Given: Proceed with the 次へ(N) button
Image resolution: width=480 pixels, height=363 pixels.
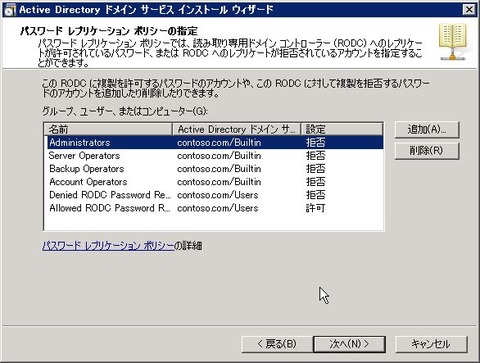Looking at the screenshot, I should [x=349, y=344].
